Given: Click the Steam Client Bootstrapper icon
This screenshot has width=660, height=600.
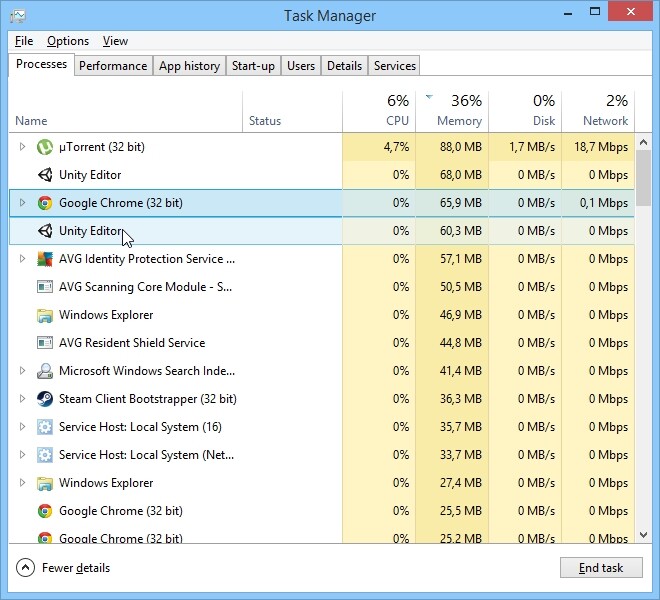Looking at the screenshot, I should 45,399.
